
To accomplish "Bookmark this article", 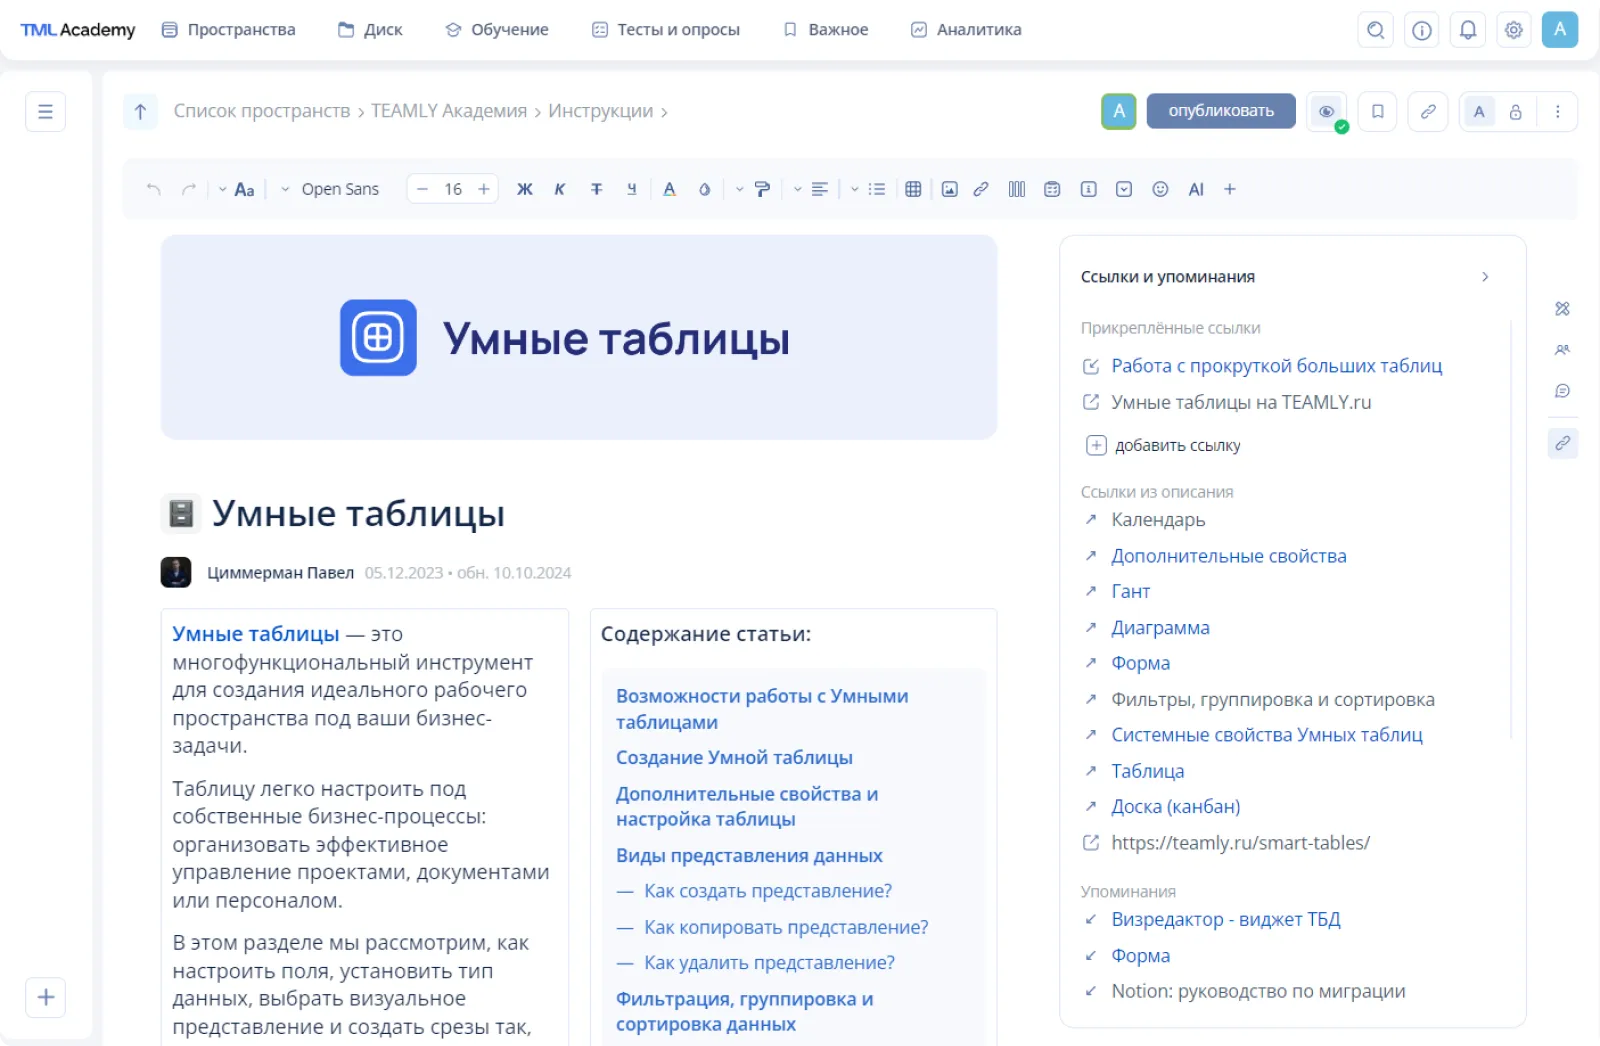I will tap(1377, 111).
